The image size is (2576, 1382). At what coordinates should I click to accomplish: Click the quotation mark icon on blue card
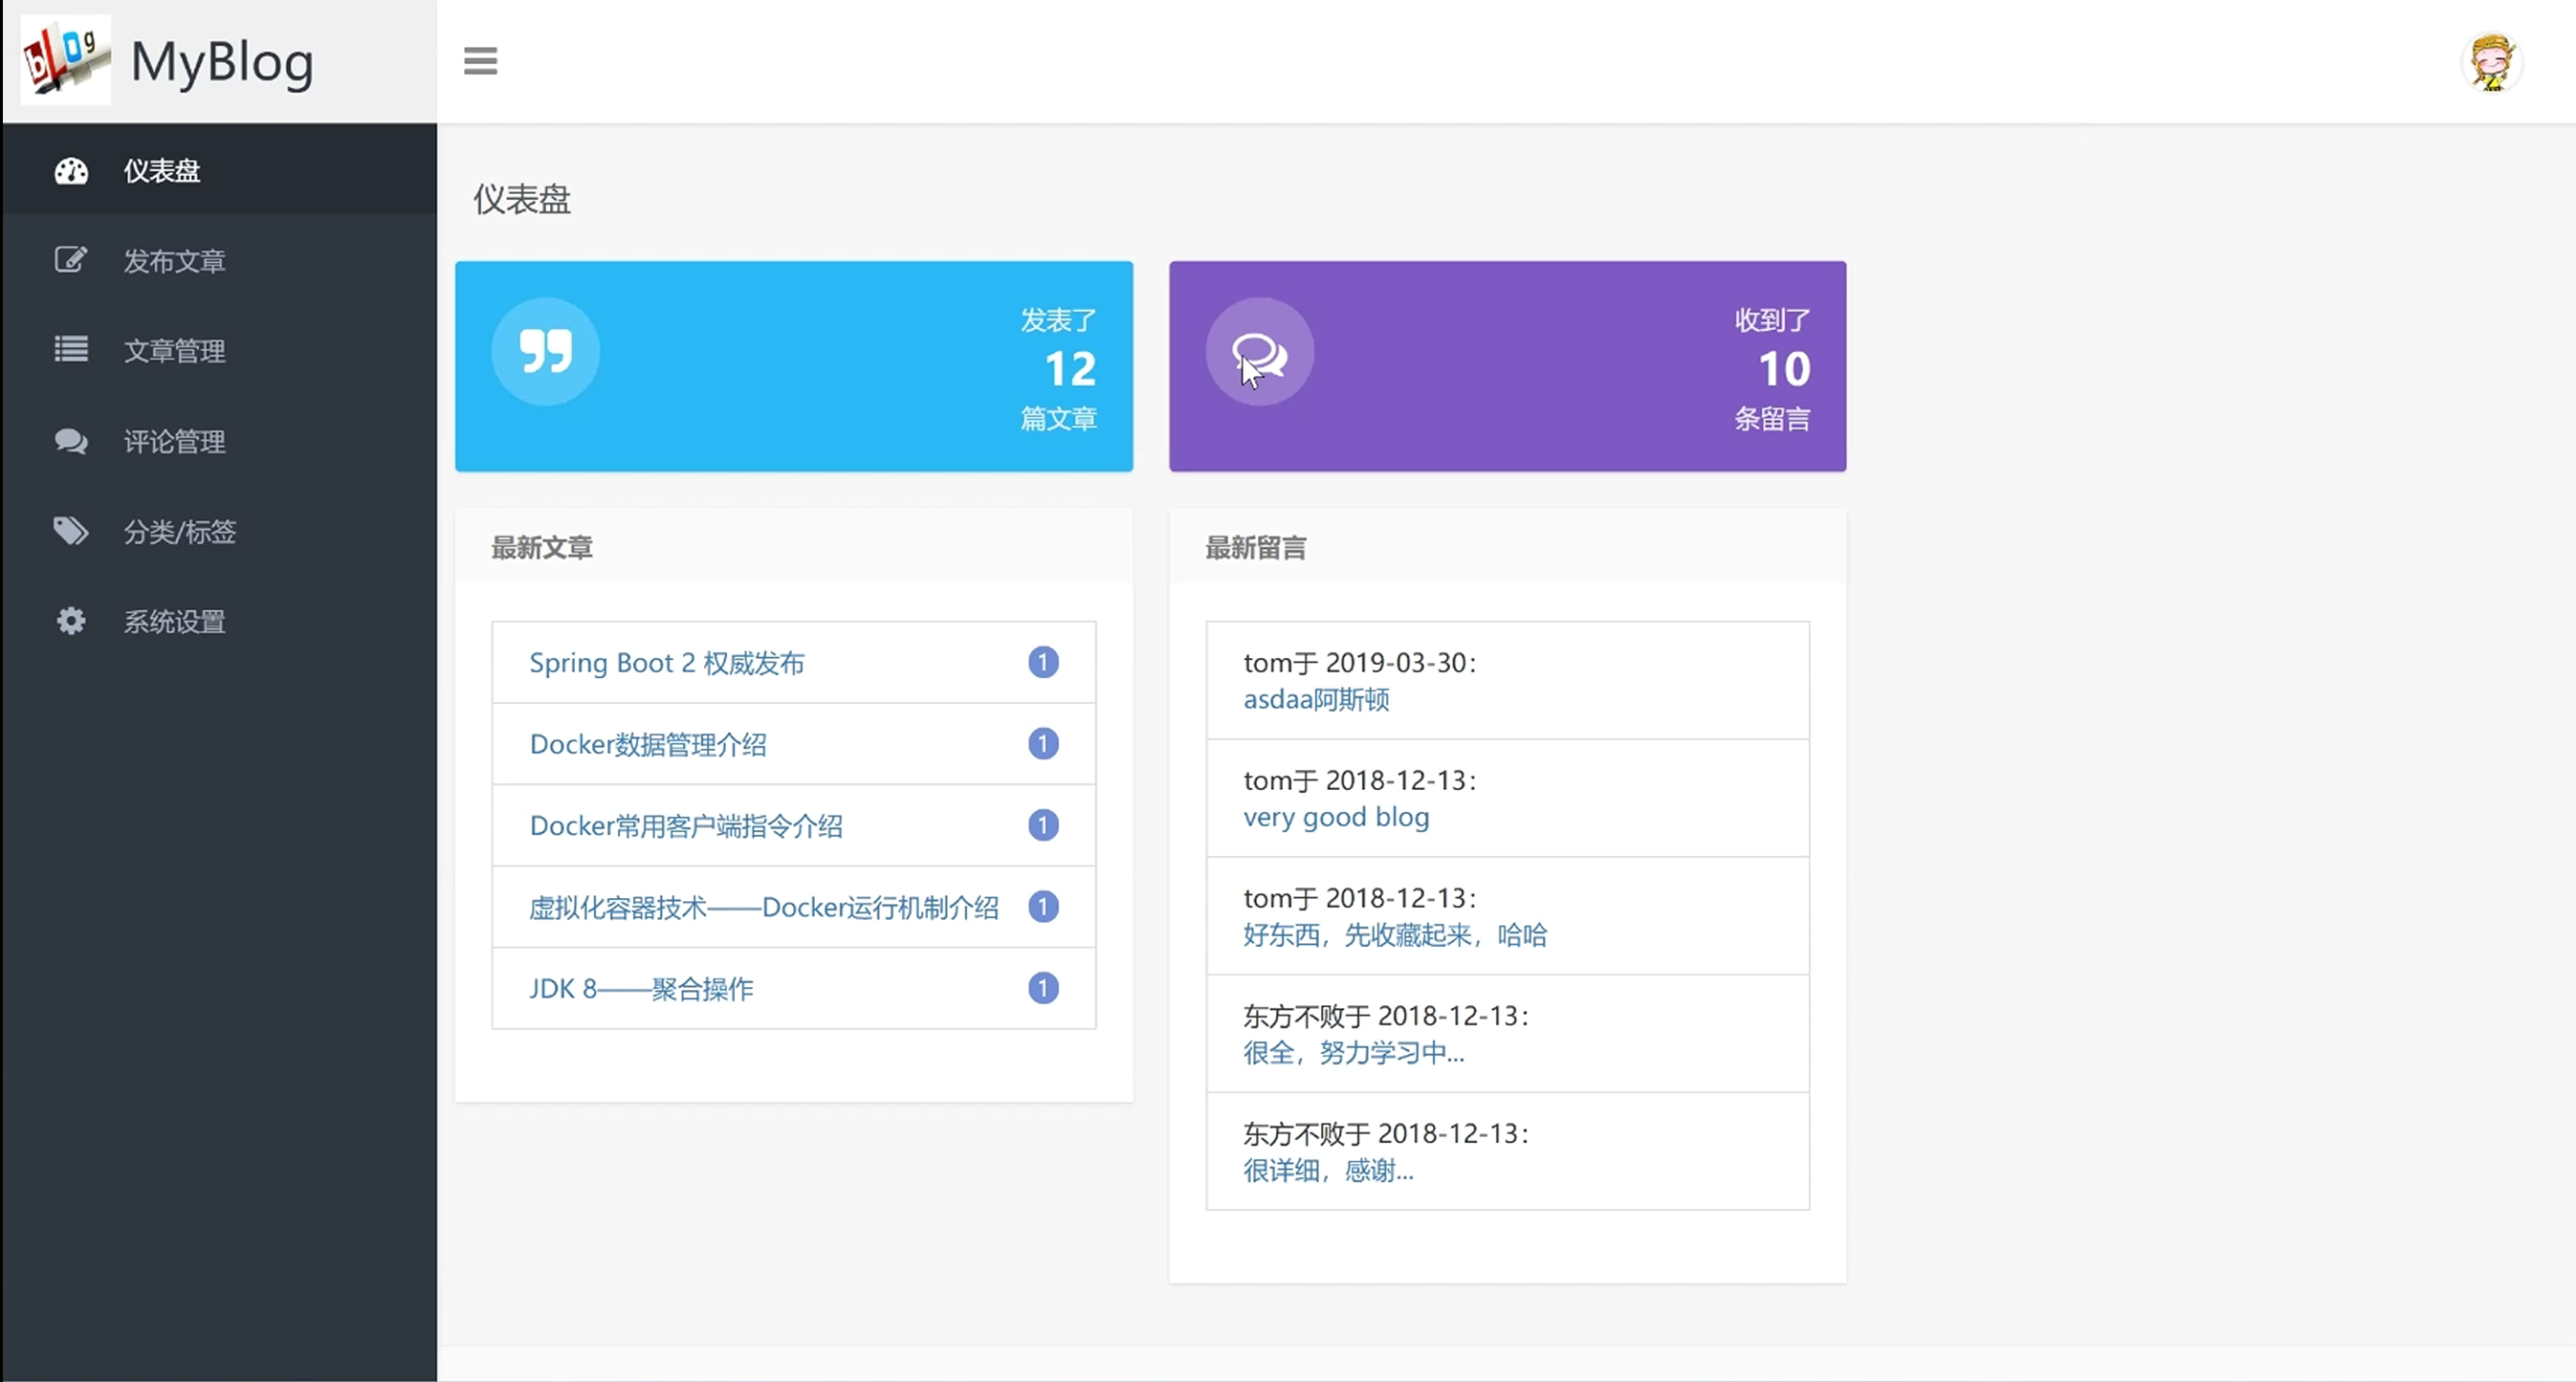(x=545, y=351)
